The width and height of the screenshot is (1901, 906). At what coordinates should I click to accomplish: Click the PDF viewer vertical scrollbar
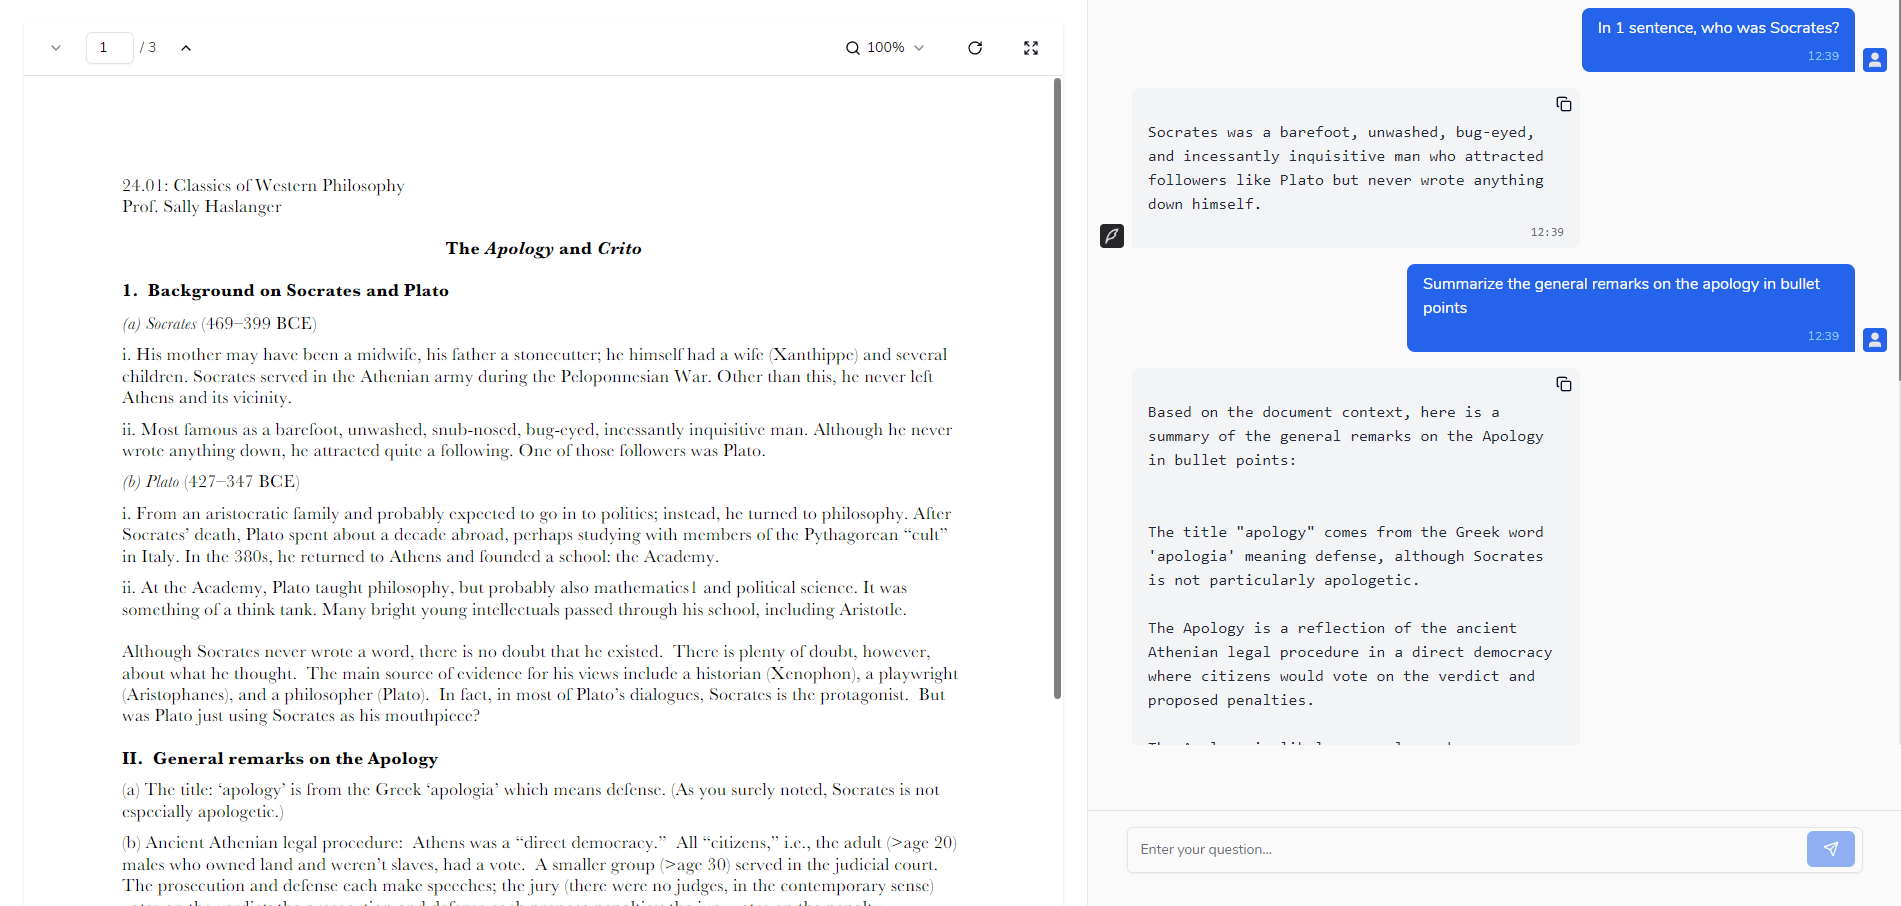tap(1057, 388)
